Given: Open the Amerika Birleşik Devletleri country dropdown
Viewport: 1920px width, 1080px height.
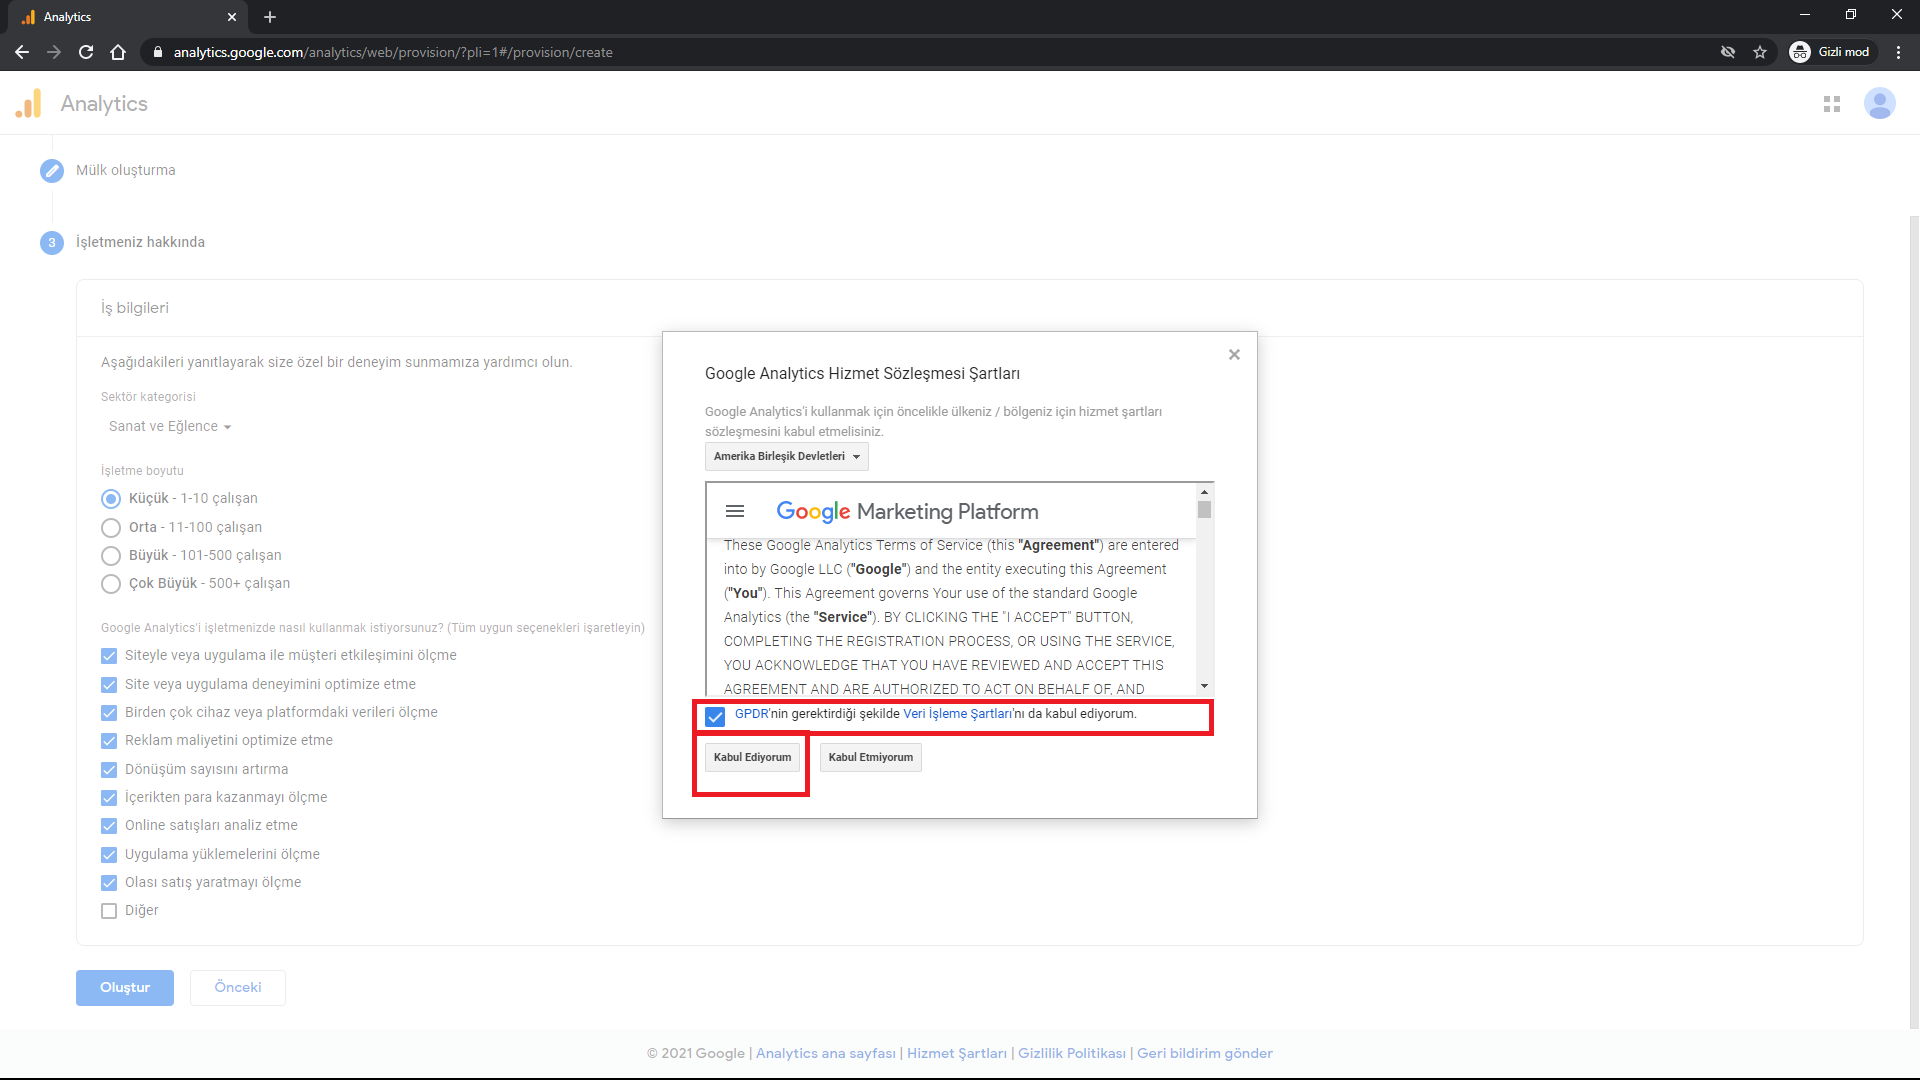Looking at the screenshot, I should pos(787,456).
